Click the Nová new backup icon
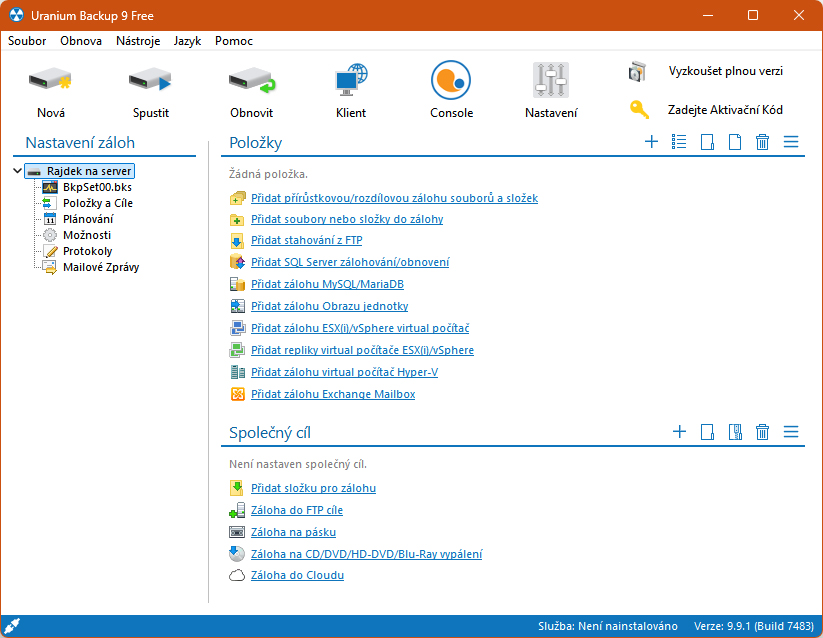Image resolution: width=823 pixels, height=638 pixels. tap(50, 81)
